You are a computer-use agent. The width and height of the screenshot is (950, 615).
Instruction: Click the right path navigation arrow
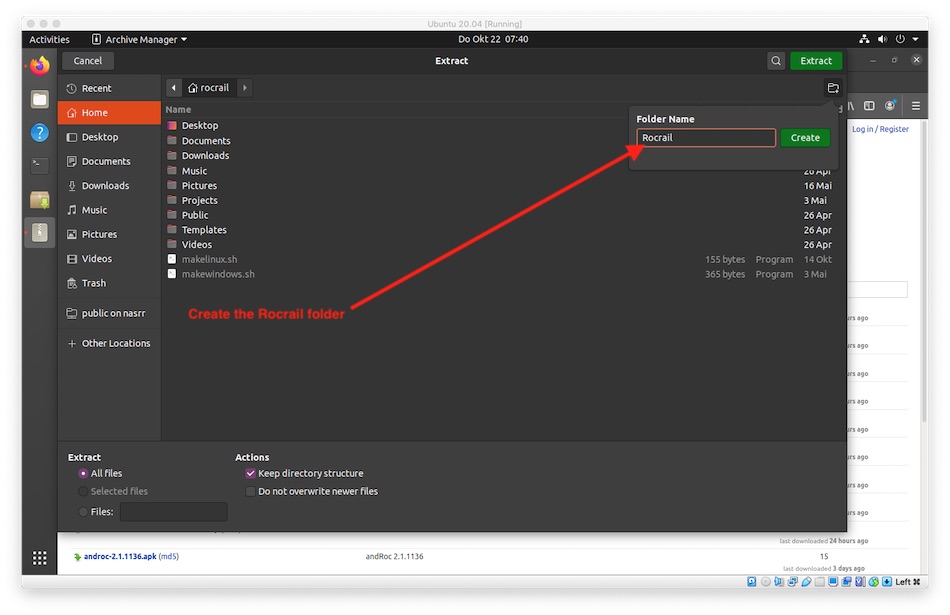click(x=244, y=88)
